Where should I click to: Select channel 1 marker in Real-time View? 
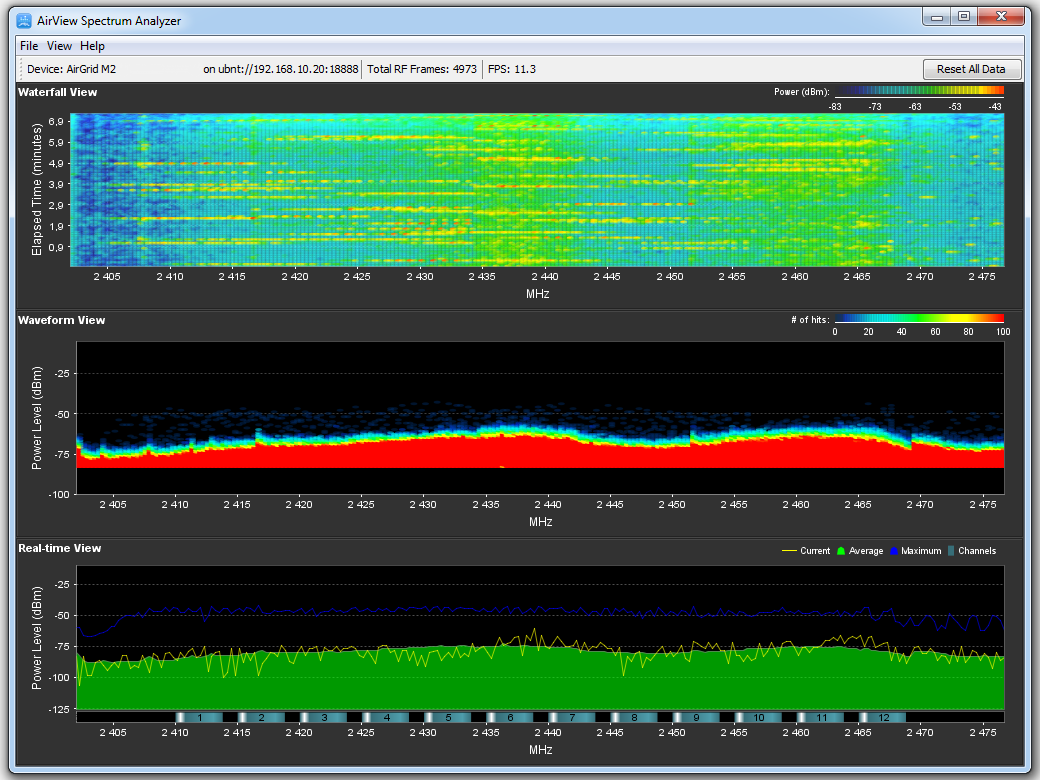[200, 718]
